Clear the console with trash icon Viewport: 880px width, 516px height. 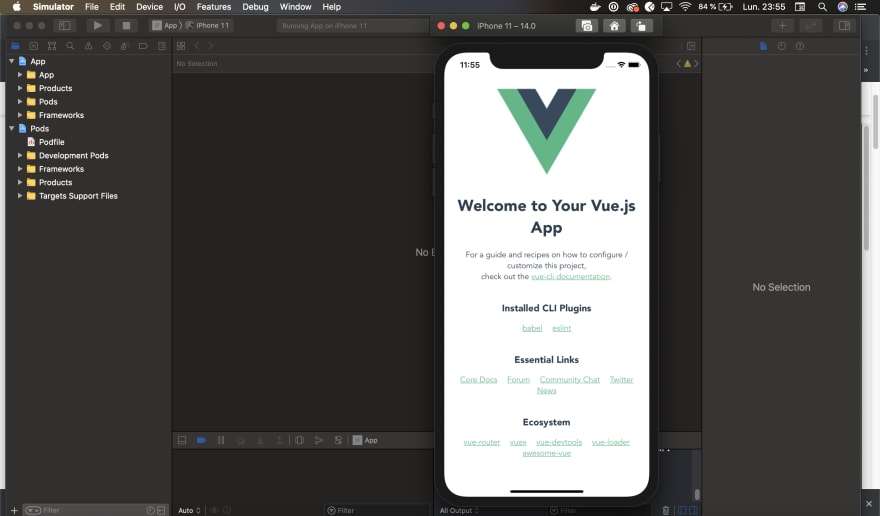click(x=666, y=510)
